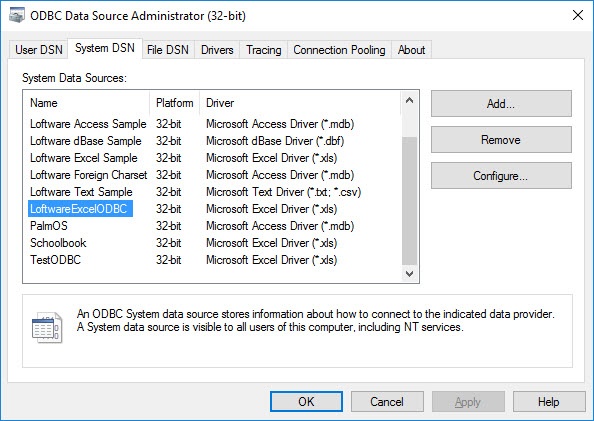Click the list scroll down arrow
This screenshot has height=421, width=594.
coord(409,274)
